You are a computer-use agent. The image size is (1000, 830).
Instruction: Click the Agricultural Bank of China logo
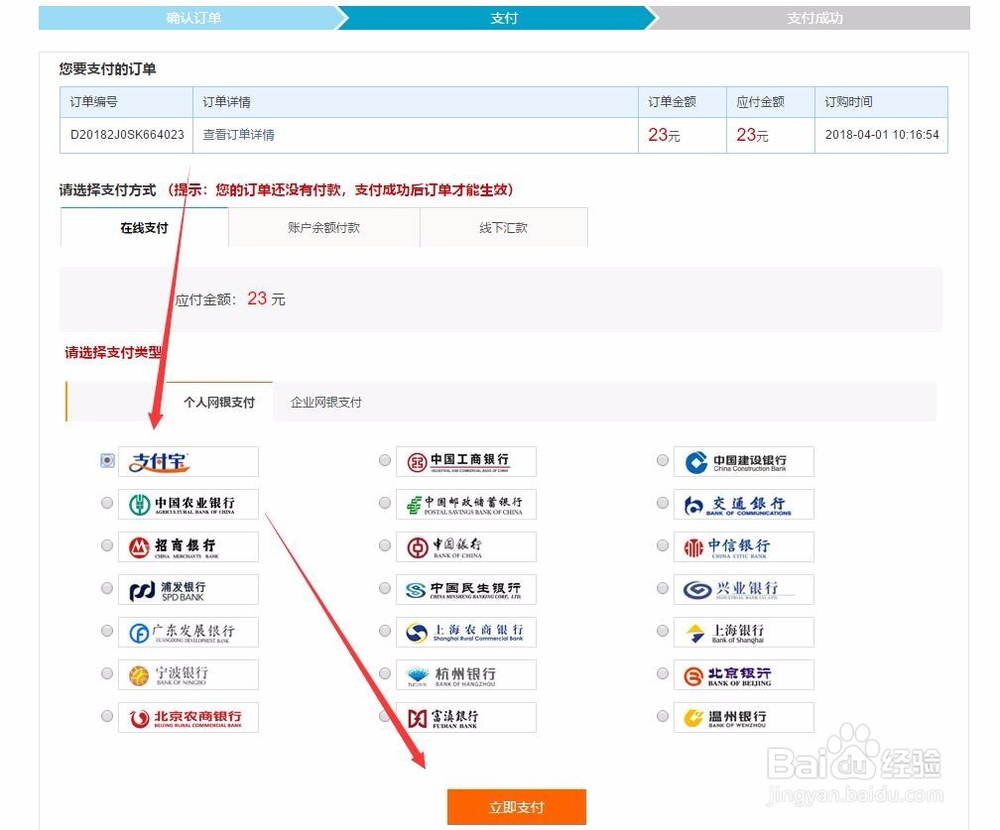pyautogui.click(x=189, y=503)
